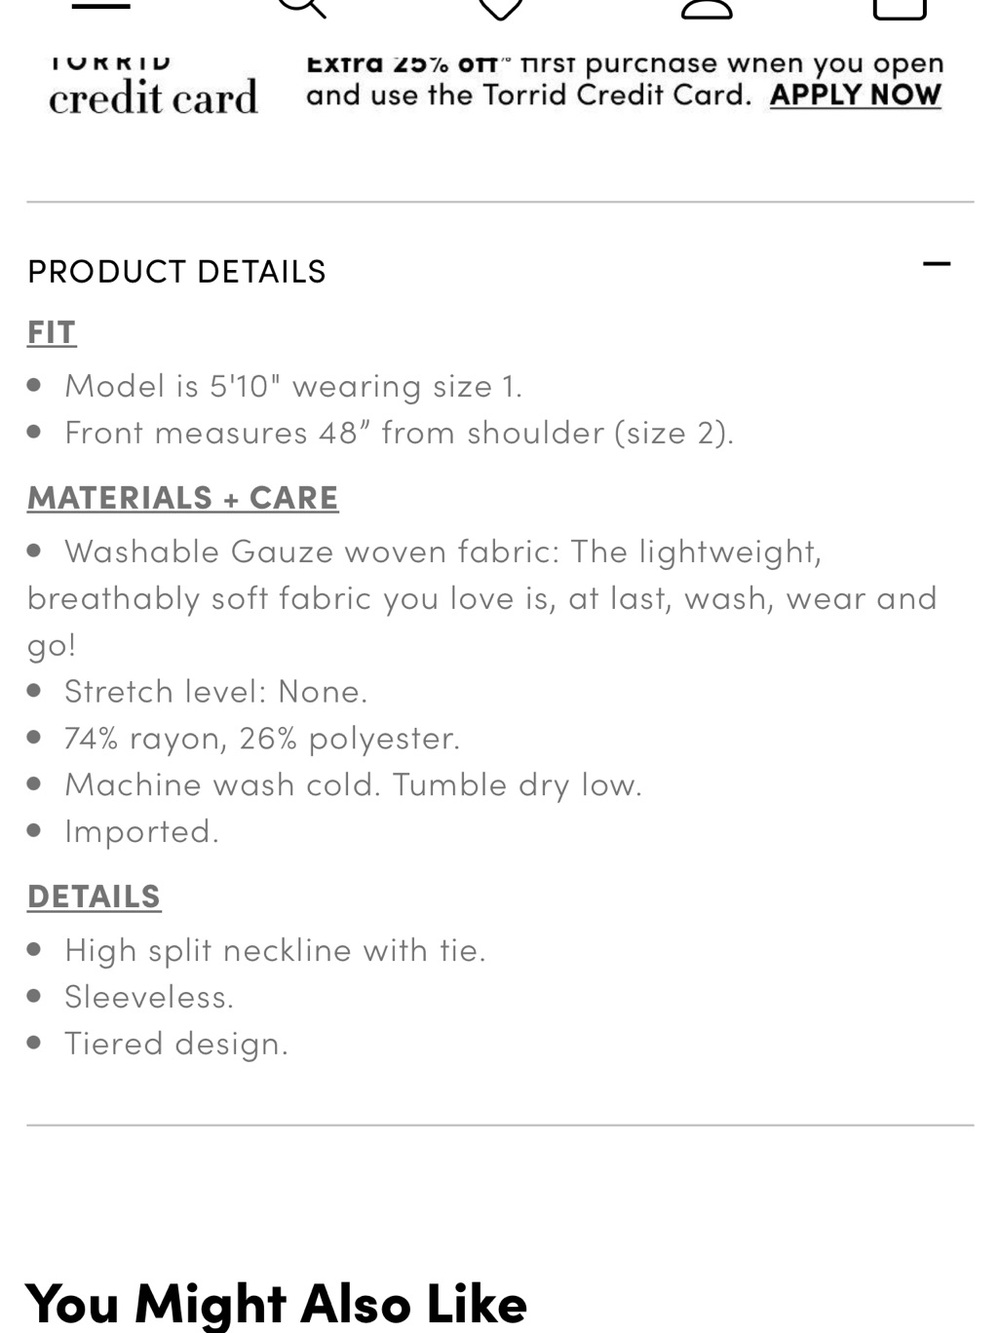
Task: Click the 74% rayon, 26% polyester line
Action: [262, 738]
